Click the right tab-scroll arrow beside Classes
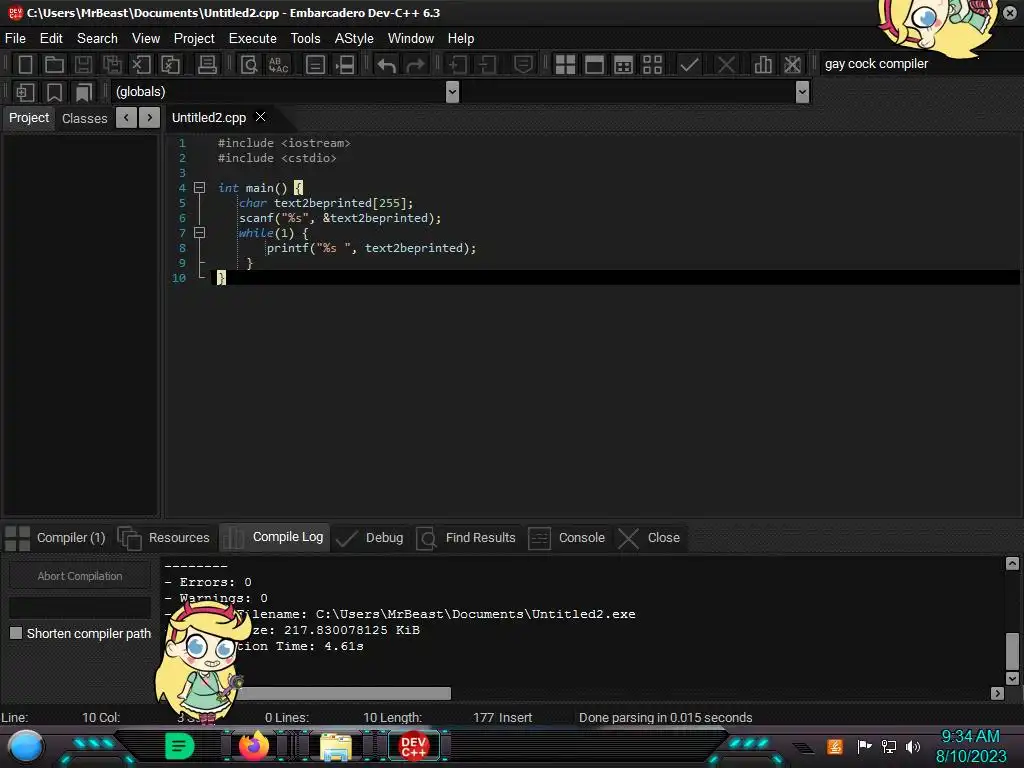Screen dimensions: 1024x768 [x=150, y=118]
